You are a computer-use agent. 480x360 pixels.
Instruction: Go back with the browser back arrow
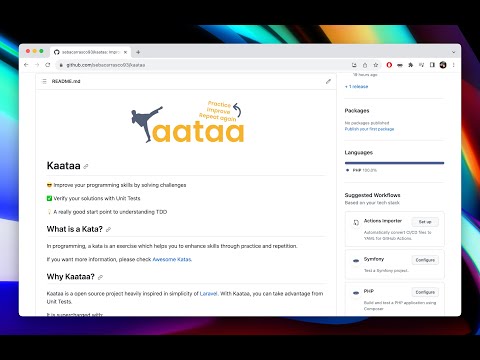click(26, 65)
